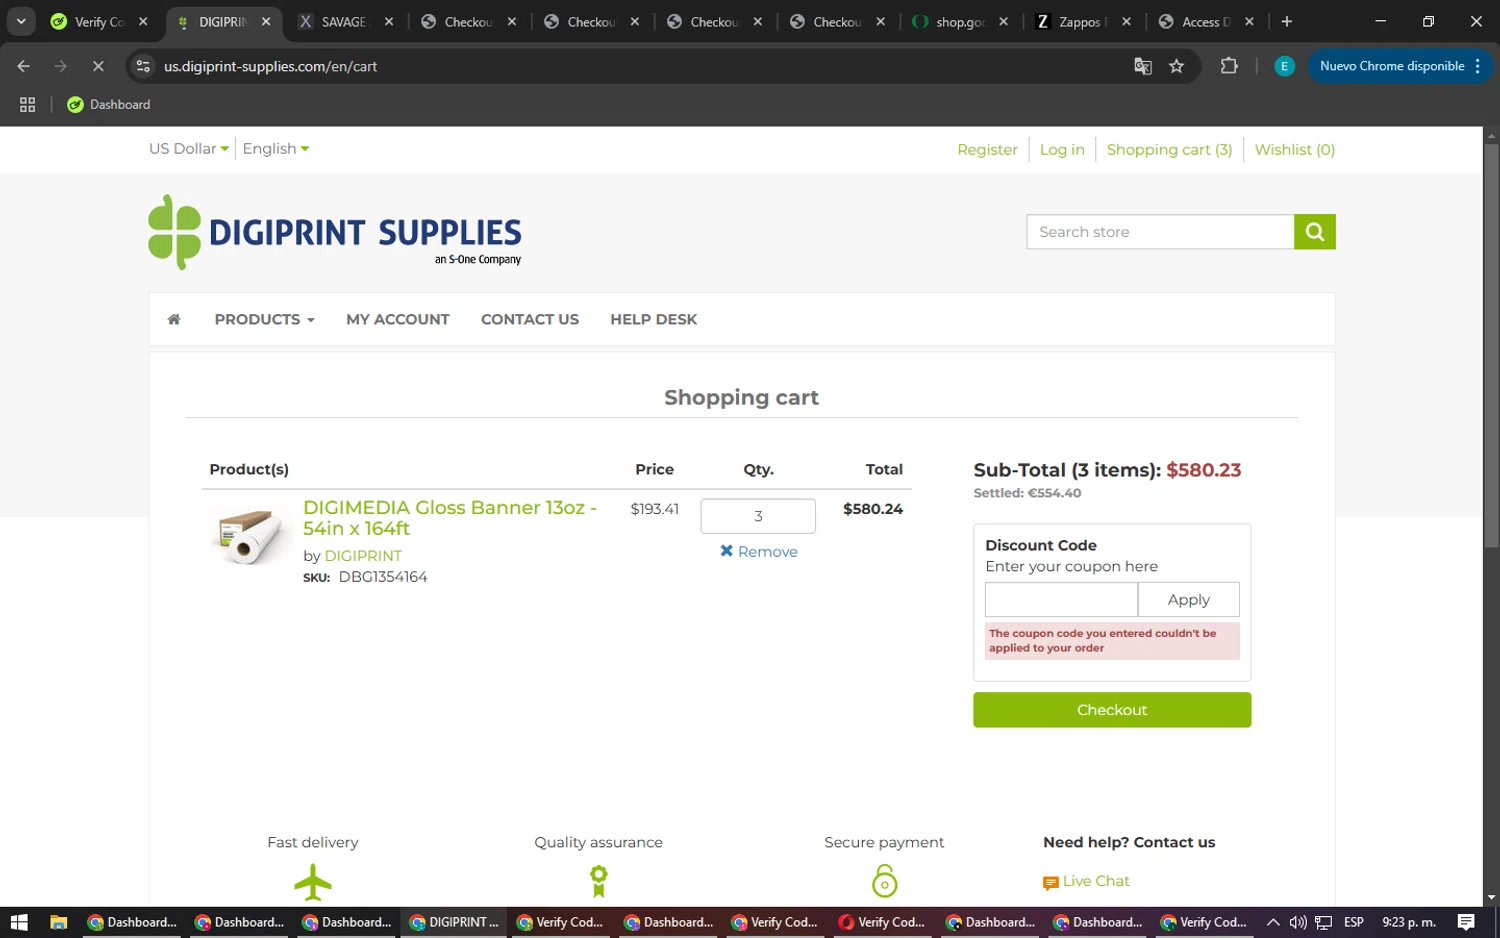Click the Secure payment lock icon
Image resolution: width=1500 pixels, height=938 pixels.
pyautogui.click(x=884, y=881)
